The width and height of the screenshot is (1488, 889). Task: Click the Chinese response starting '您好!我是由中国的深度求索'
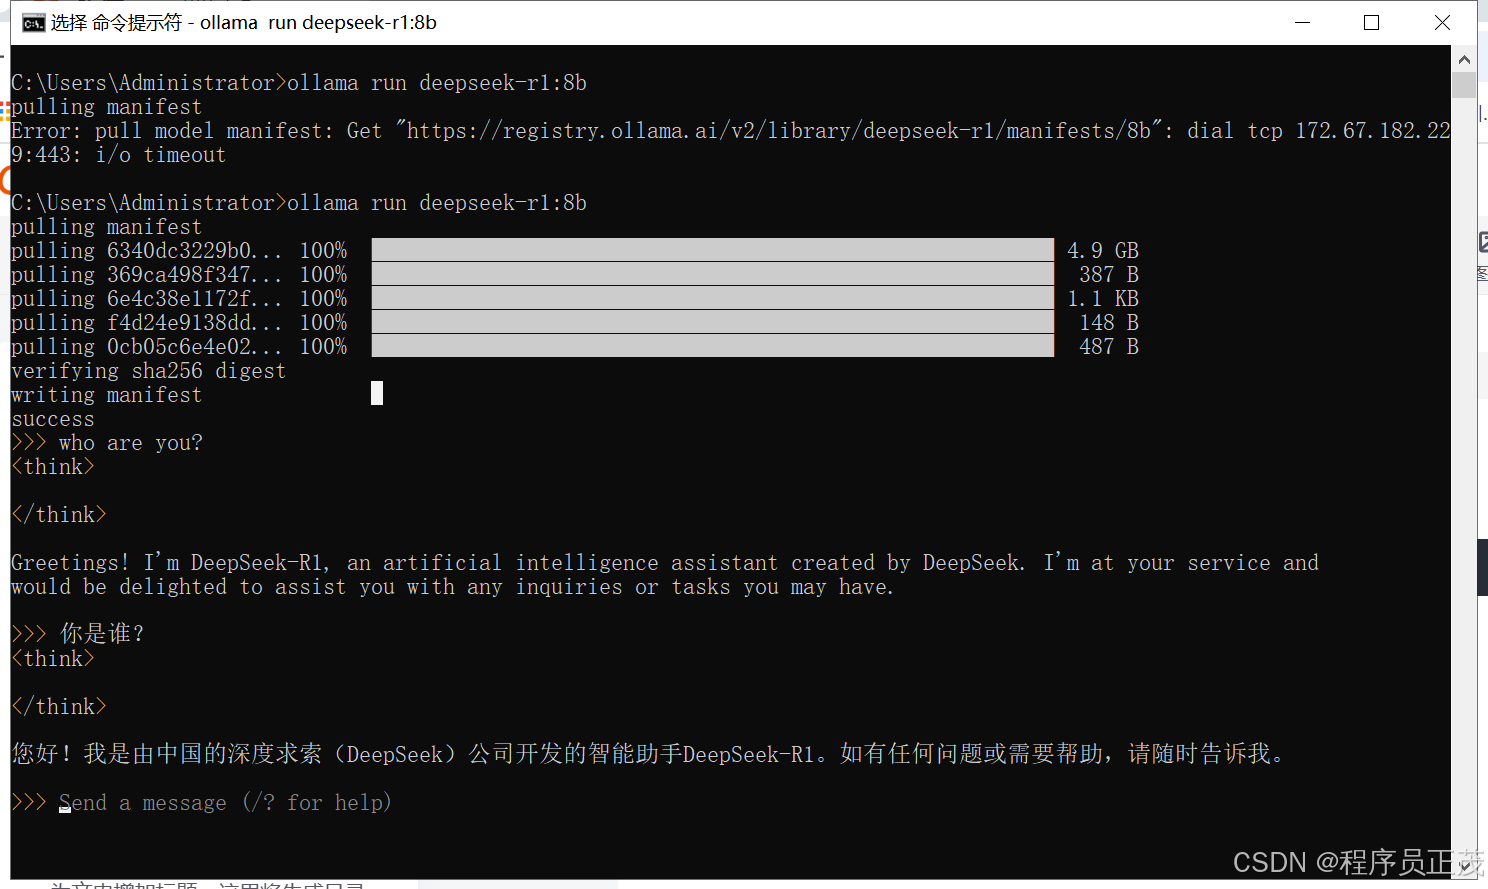648,754
